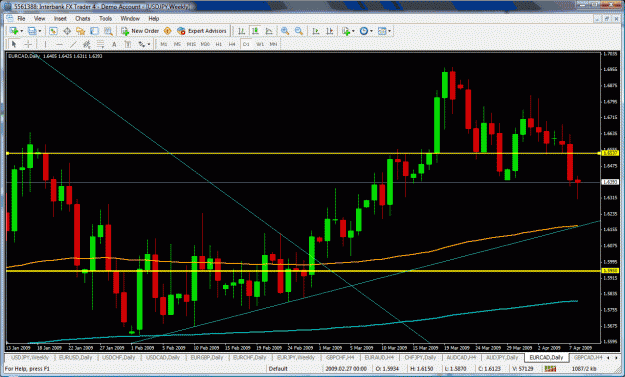Open the New Chart icon
Screen dimensions: 625x377
pyautogui.click(x=14, y=31)
